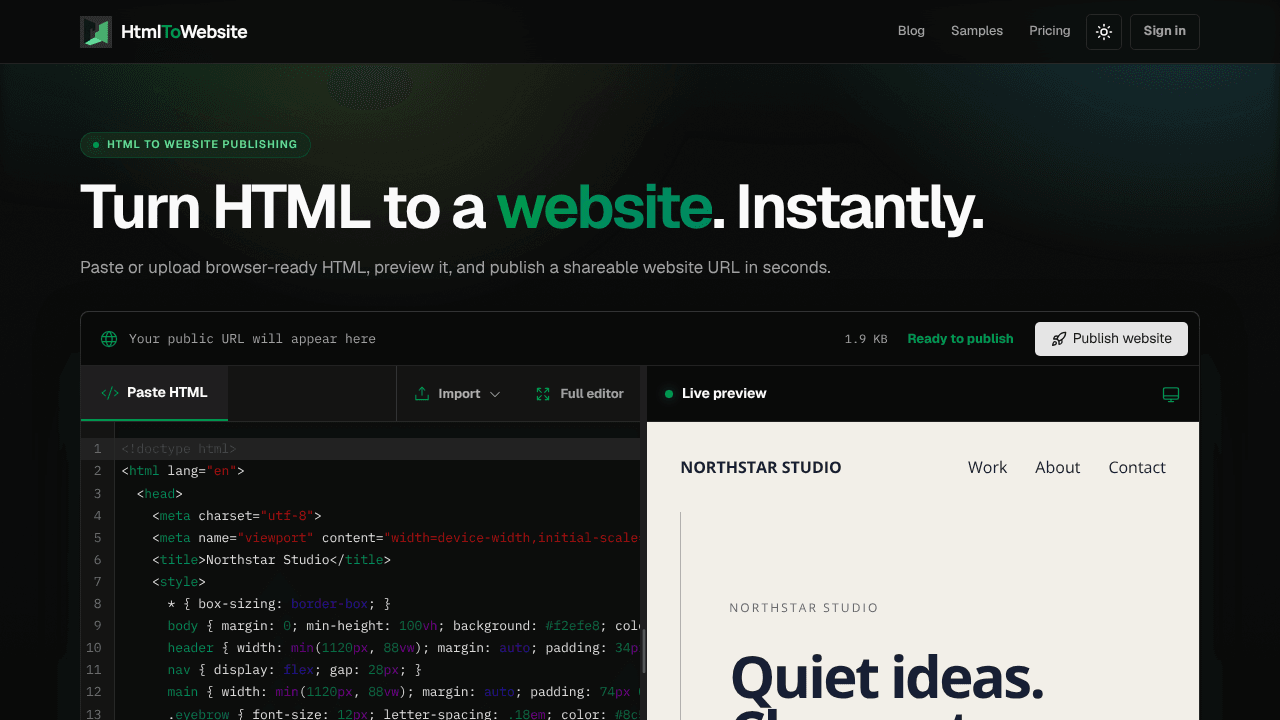Image resolution: width=1280 pixels, height=720 pixels.
Task: Click Contact link in the preview
Action: 1137,468
